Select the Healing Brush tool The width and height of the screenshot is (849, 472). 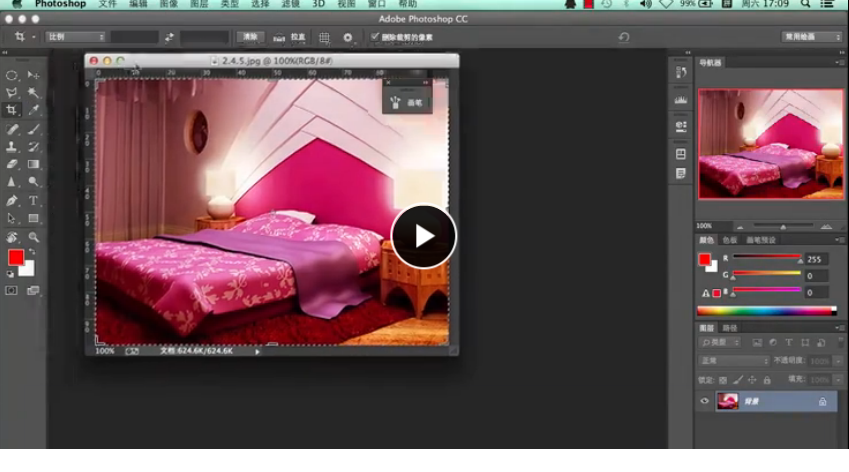tap(11, 129)
